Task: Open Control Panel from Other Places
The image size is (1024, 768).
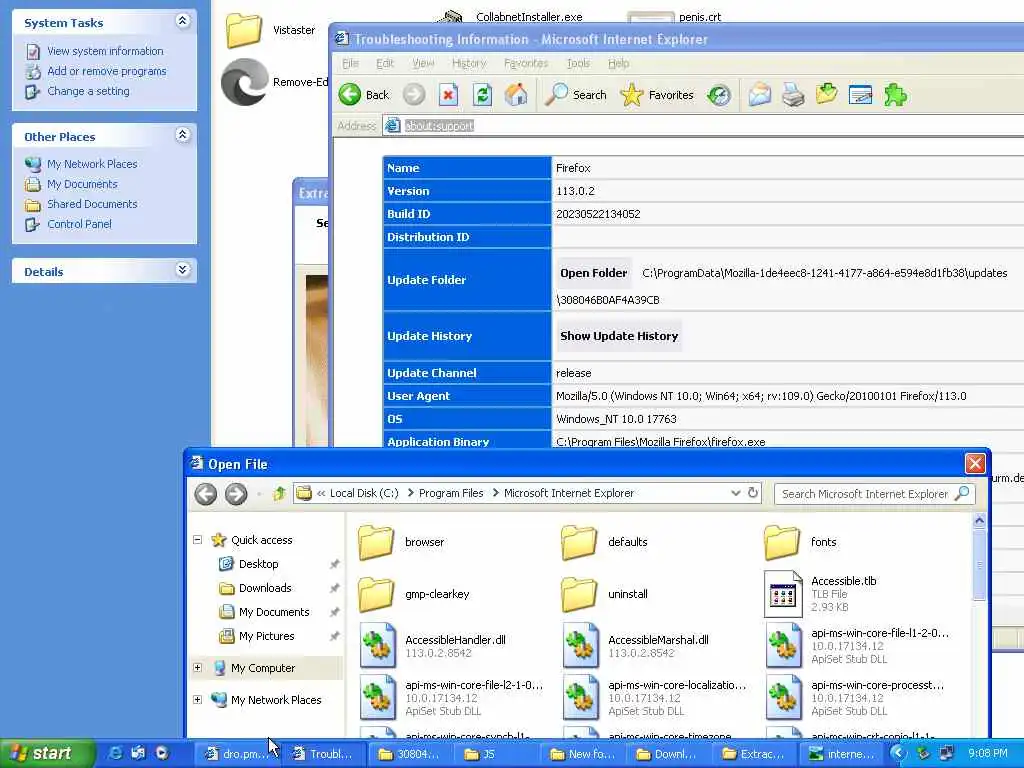Action: [79, 224]
